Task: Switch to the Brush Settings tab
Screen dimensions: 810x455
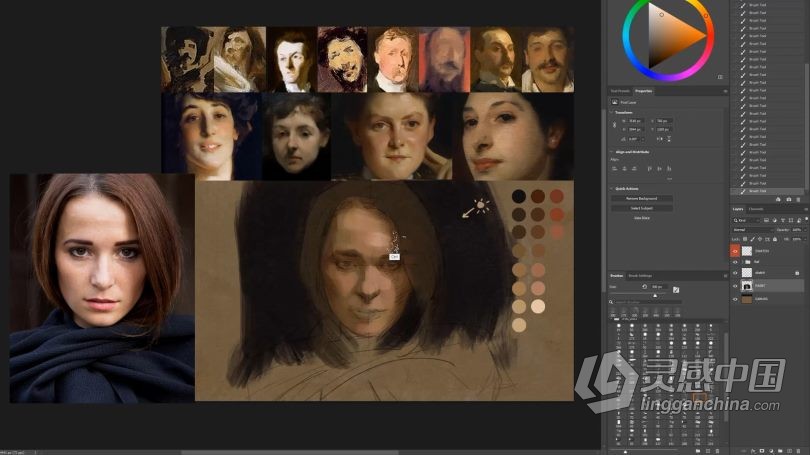Action: [x=640, y=276]
